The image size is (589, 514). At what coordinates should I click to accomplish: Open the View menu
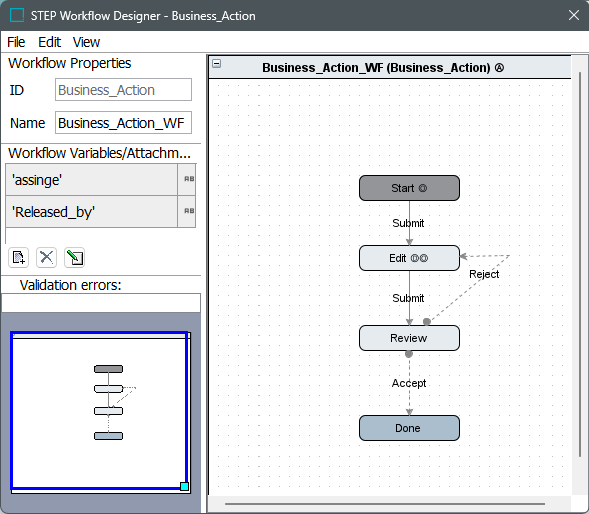(86, 42)
